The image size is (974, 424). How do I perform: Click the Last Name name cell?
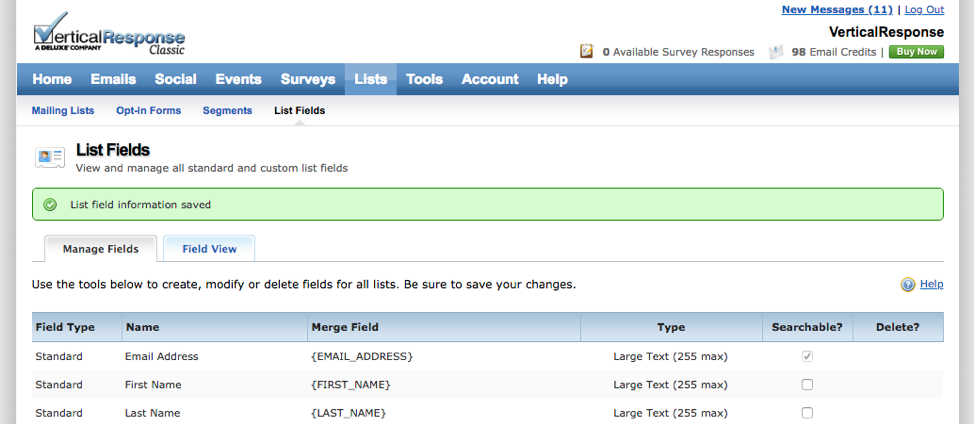point(153,413)
